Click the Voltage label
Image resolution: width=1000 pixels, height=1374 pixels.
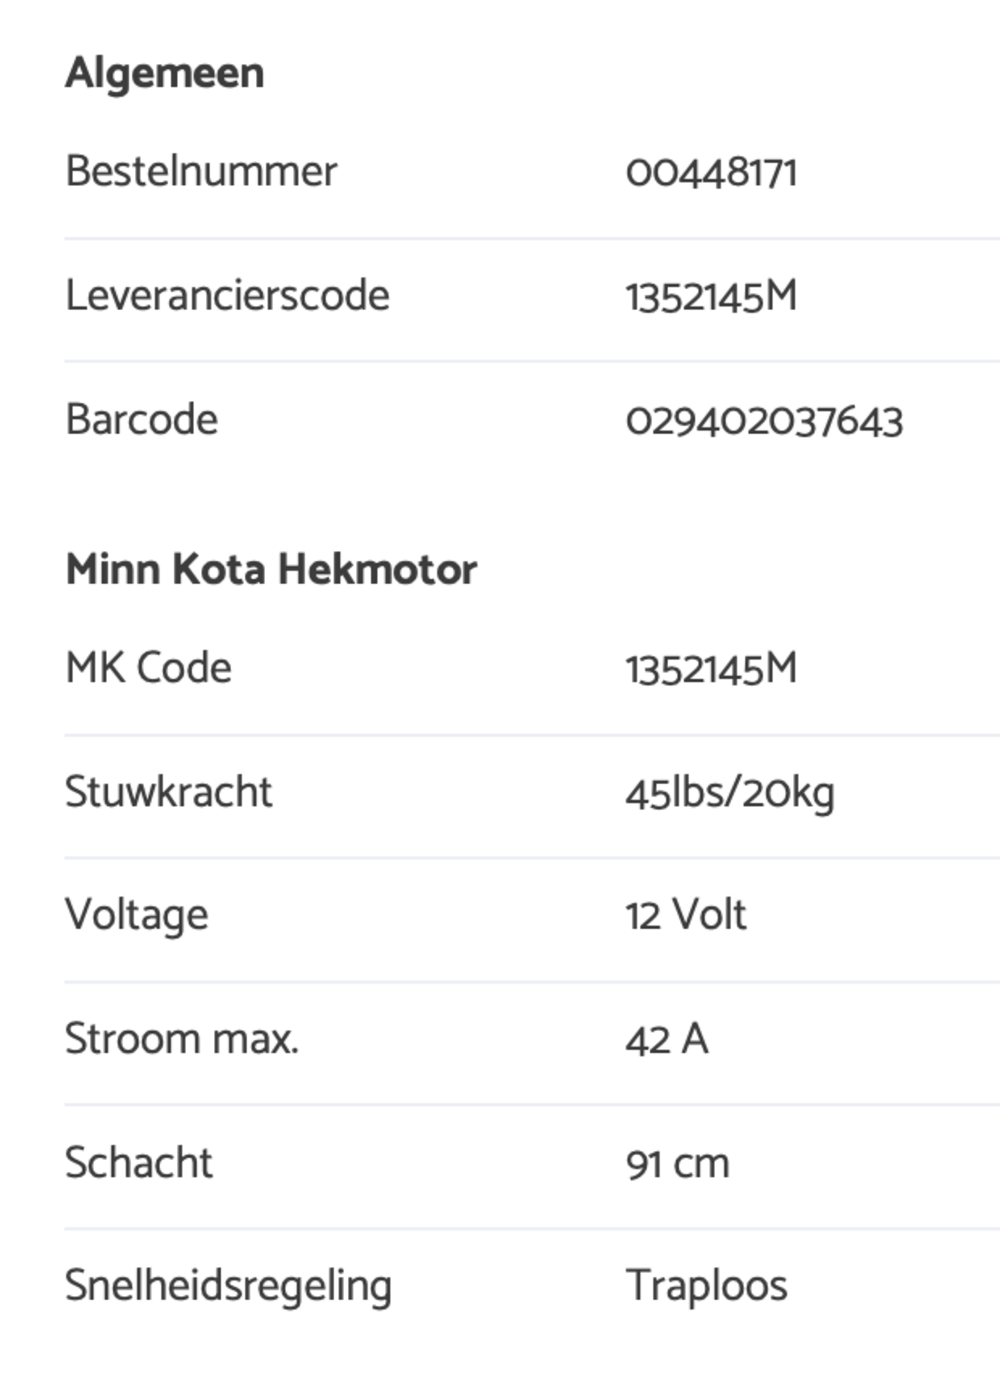(x=137, y=915)
